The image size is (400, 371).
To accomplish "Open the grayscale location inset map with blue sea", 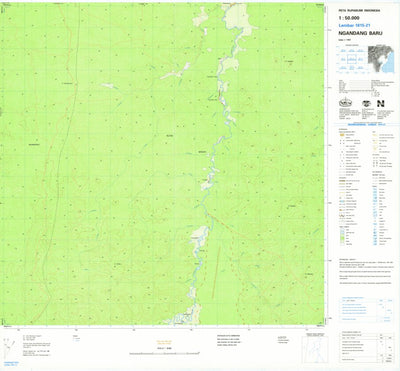I will click(x=381, y=59).
